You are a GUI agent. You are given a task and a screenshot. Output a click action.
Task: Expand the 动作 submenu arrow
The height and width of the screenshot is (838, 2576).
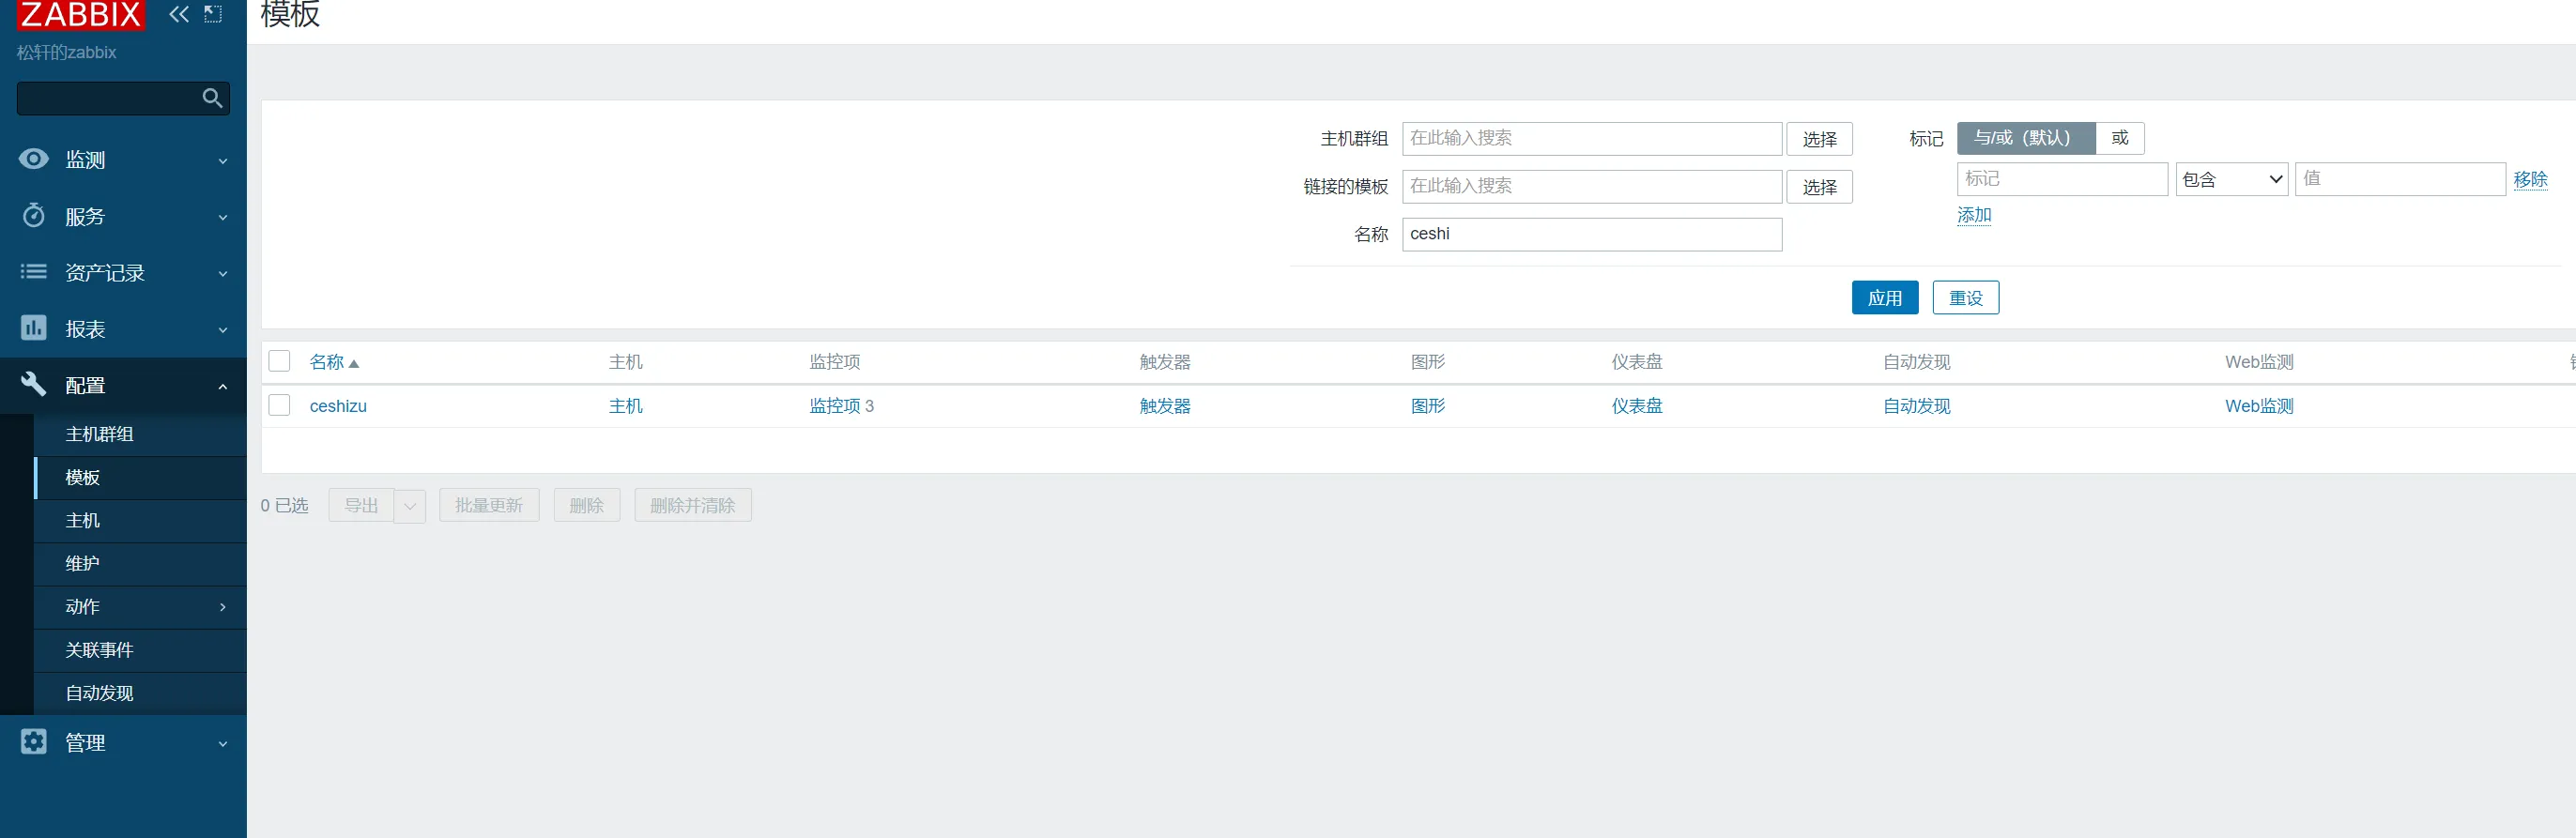click(x=222, y=607)
